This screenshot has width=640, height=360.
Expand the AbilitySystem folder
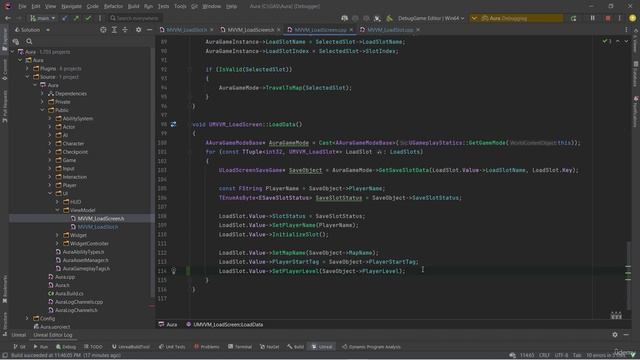pyautogui.click(x=50, y=118)
